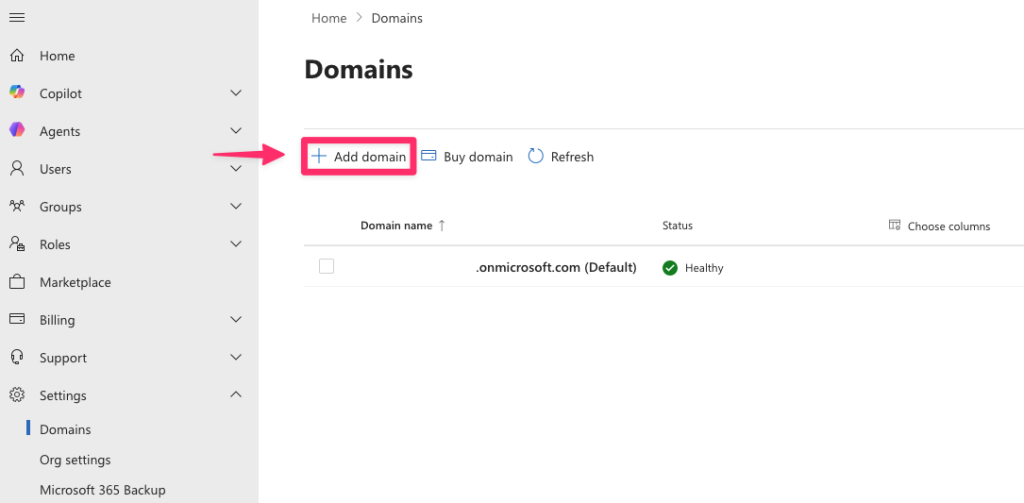The height and width of the screenshot is (503, 1024).
Task: Click the Settings label in sidebar
Action: pyautogui.click(x=63, y=395)
